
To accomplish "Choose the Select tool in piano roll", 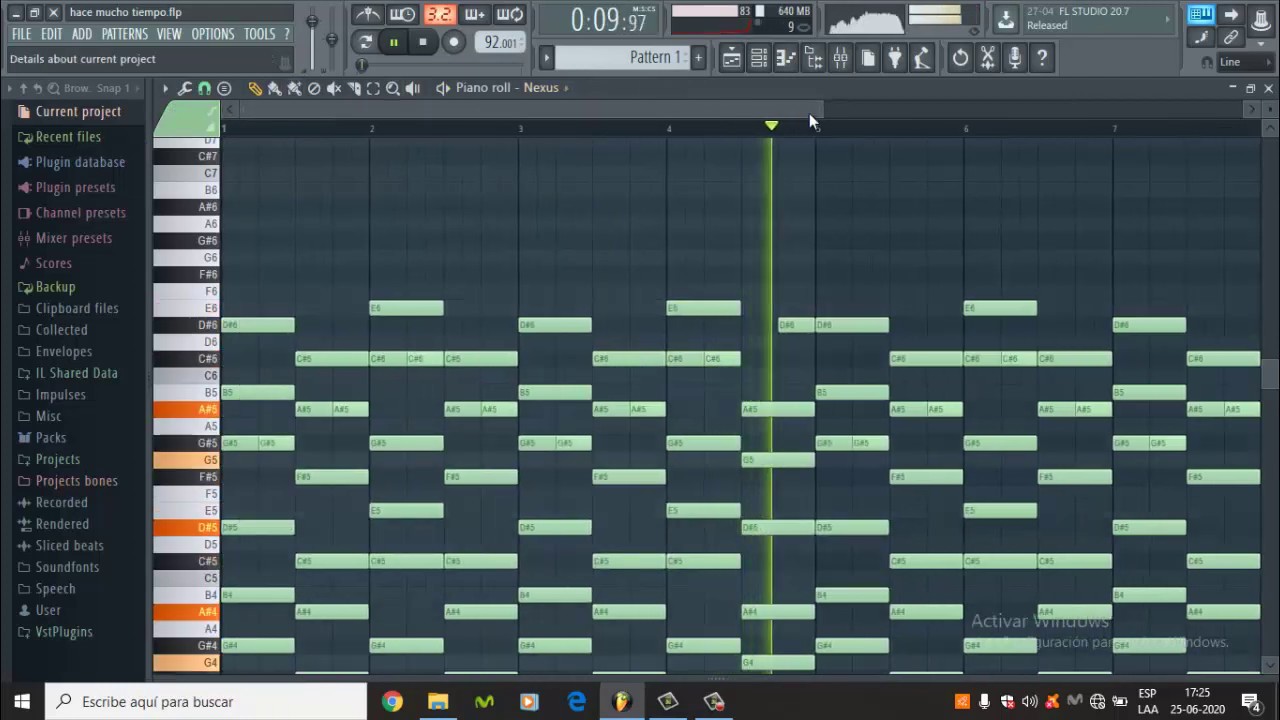I will coord(373,88).
